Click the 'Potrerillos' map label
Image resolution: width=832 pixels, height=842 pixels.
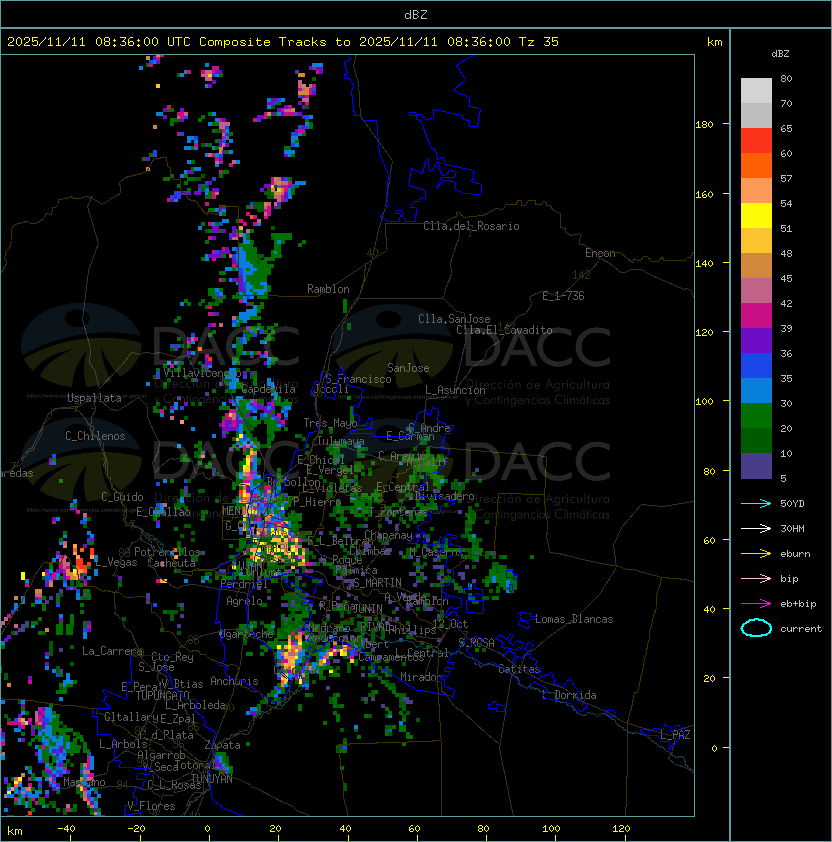pos(167,552)
